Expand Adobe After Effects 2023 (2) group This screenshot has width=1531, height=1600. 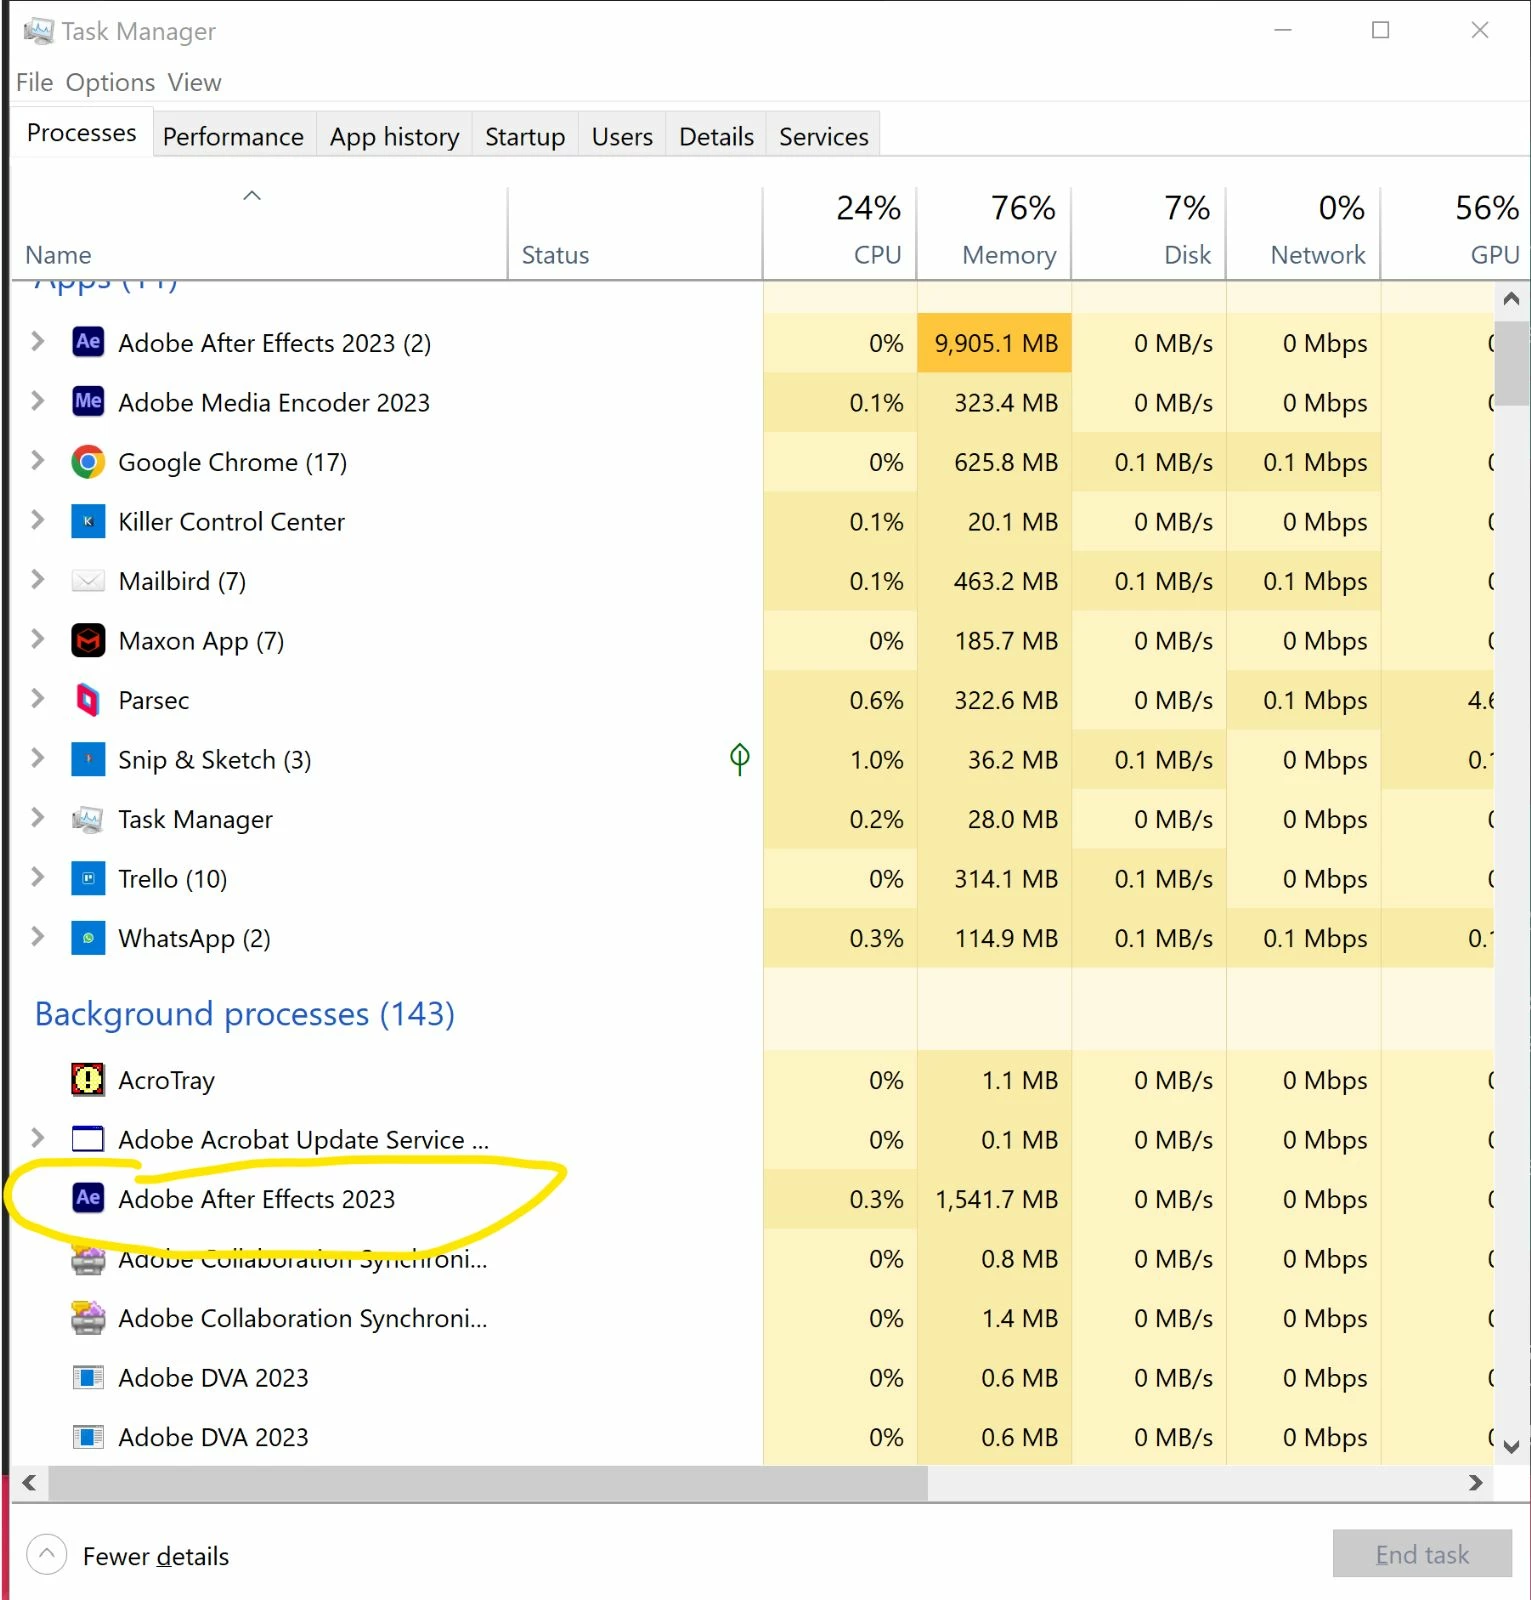38,342
